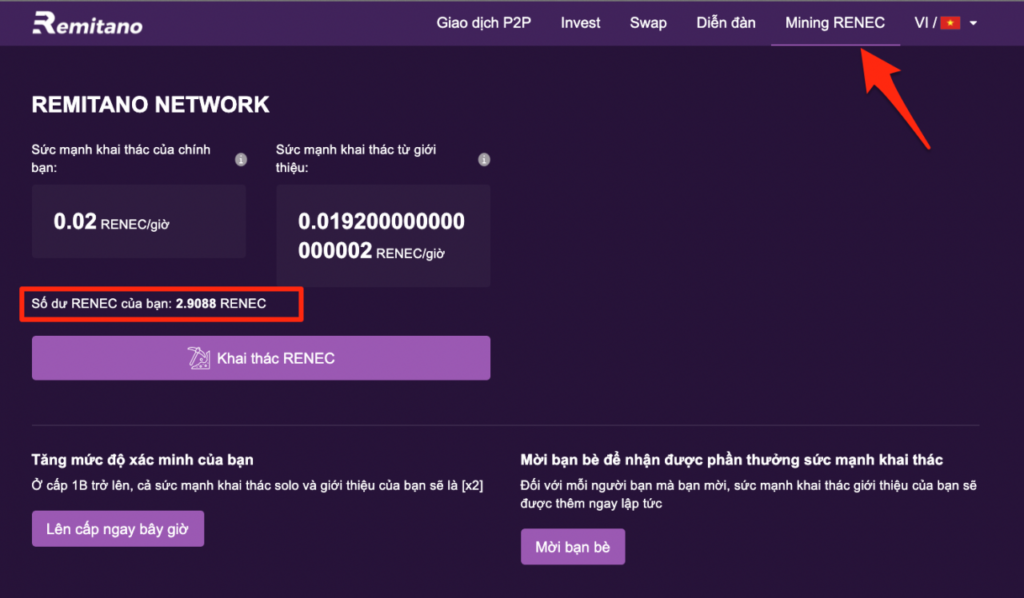
Task: Show info for referral mining power
Action: [x=484, y=159]
